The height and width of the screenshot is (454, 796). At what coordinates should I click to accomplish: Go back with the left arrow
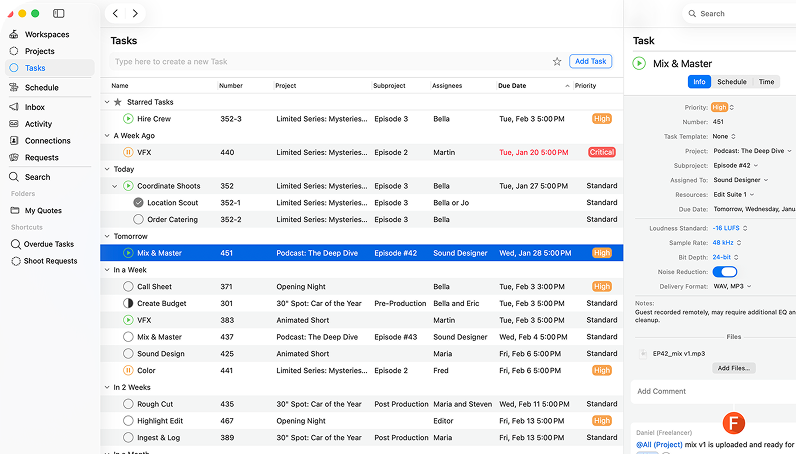pos(115,14)
